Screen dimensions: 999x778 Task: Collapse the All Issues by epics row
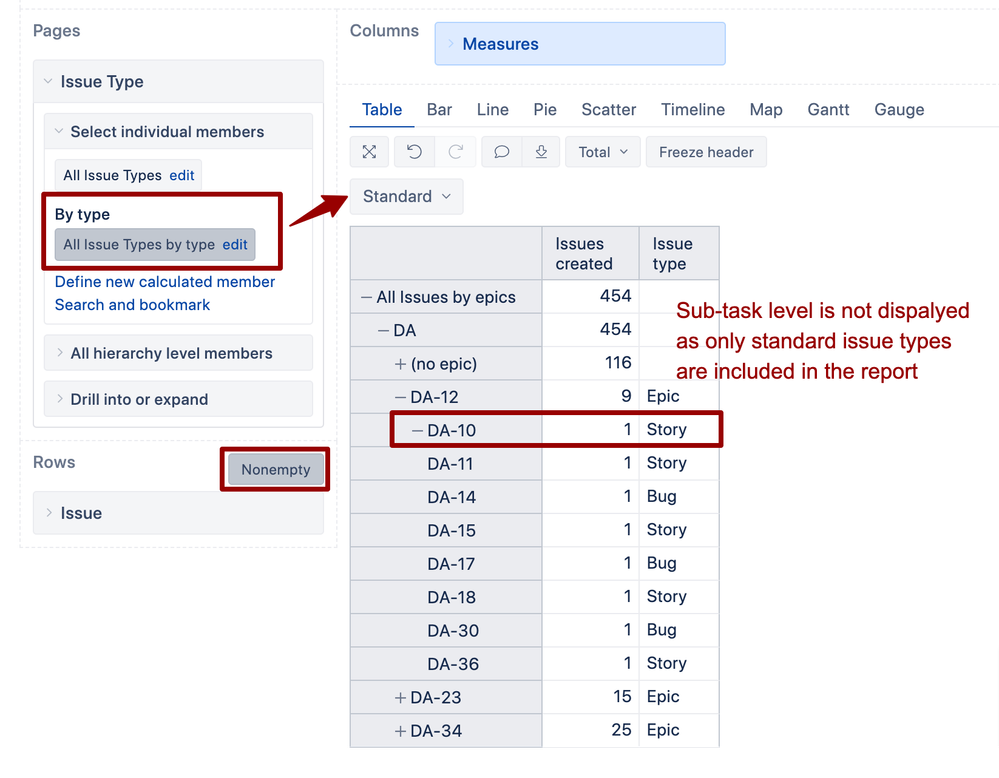(366, 297)
